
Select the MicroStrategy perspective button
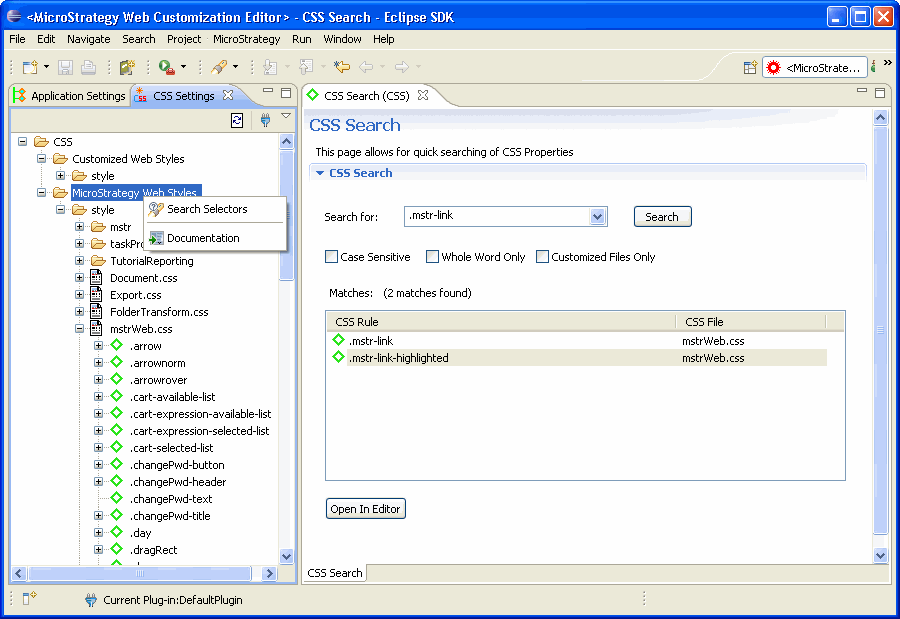pyautogui.click(x=814, y=68)
